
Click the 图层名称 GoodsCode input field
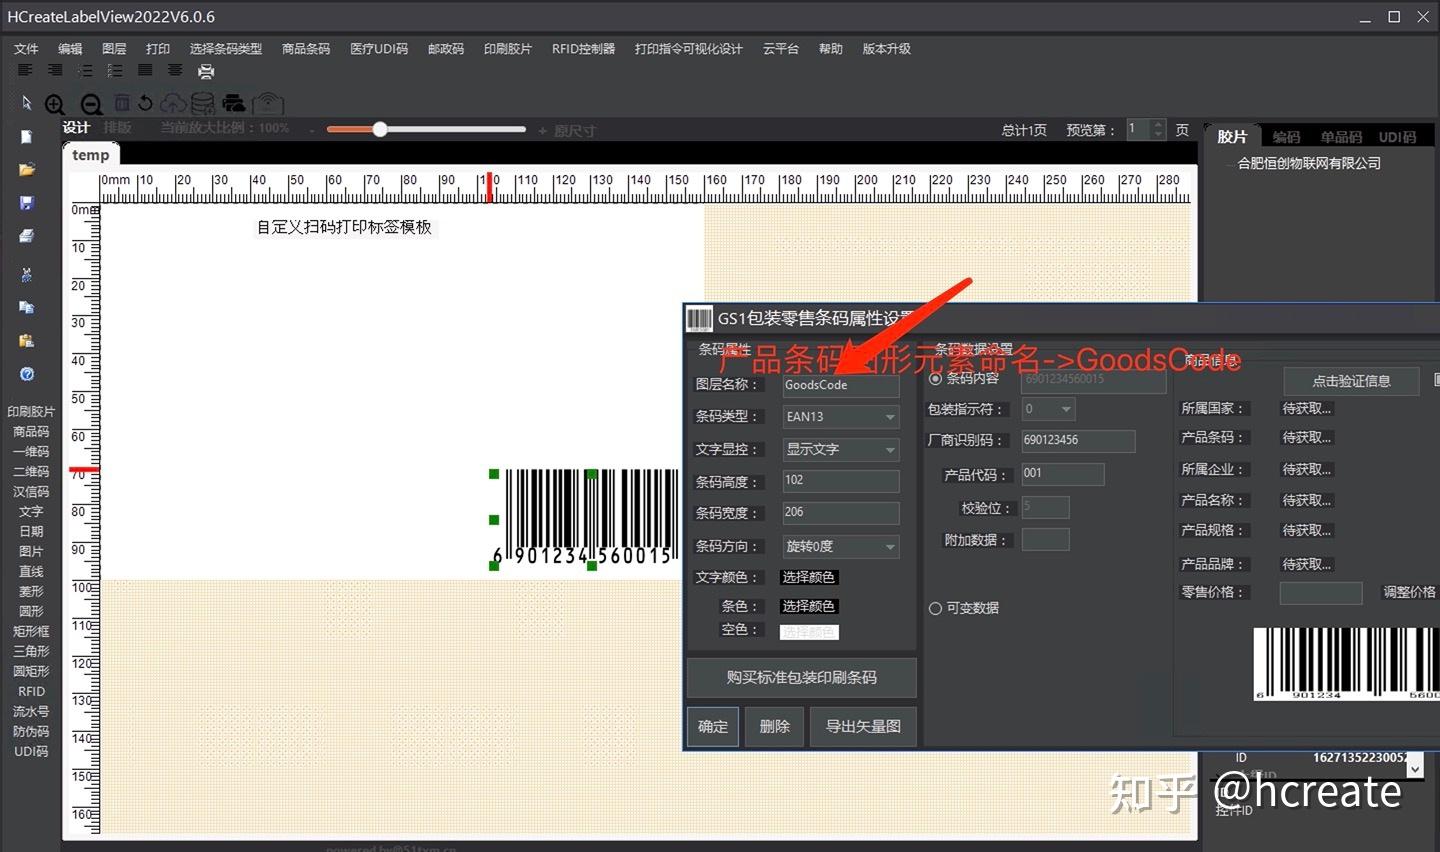coord(840,385)
